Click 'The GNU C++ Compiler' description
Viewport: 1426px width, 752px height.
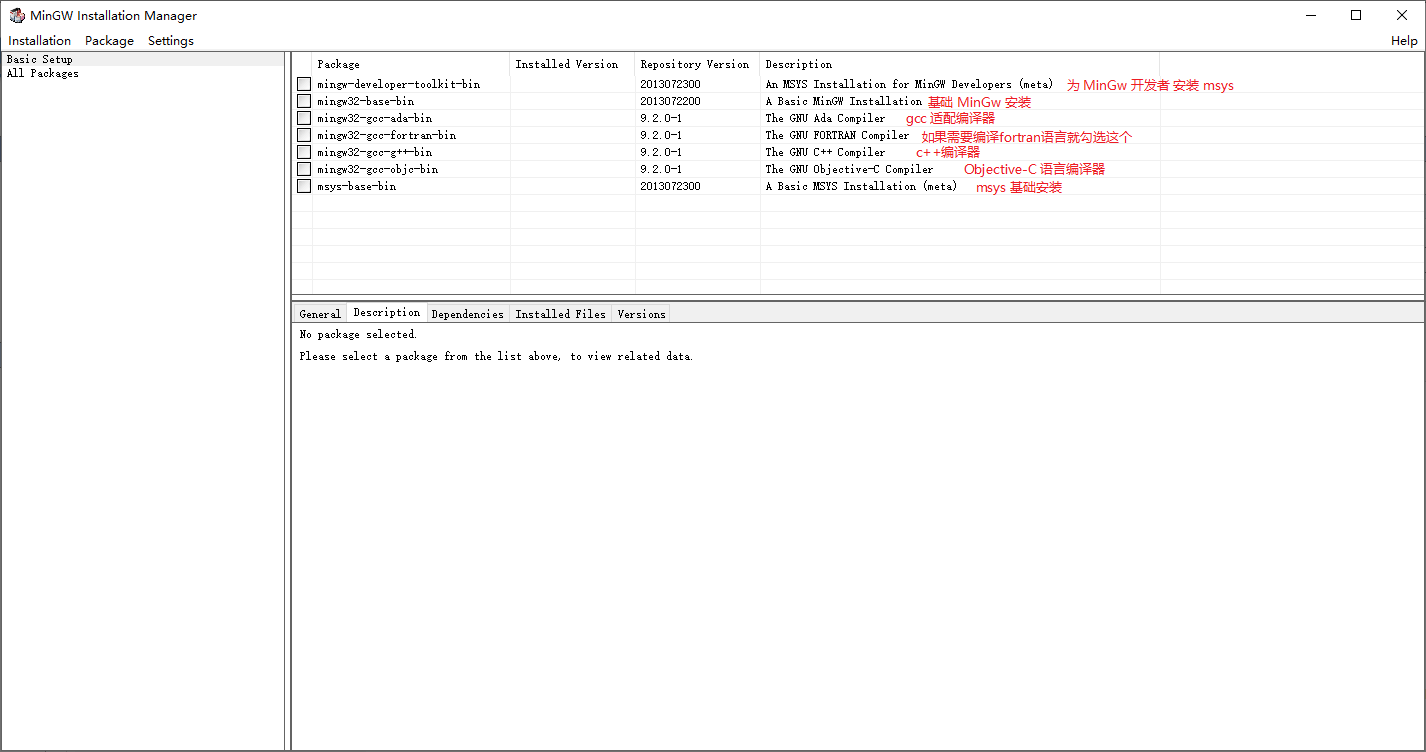826,152
